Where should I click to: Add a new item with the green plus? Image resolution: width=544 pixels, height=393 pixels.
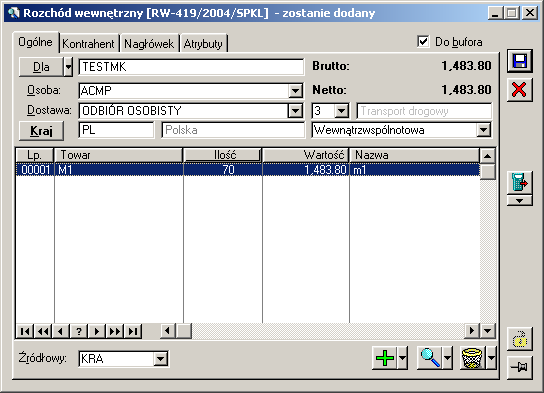pos(385,358)
